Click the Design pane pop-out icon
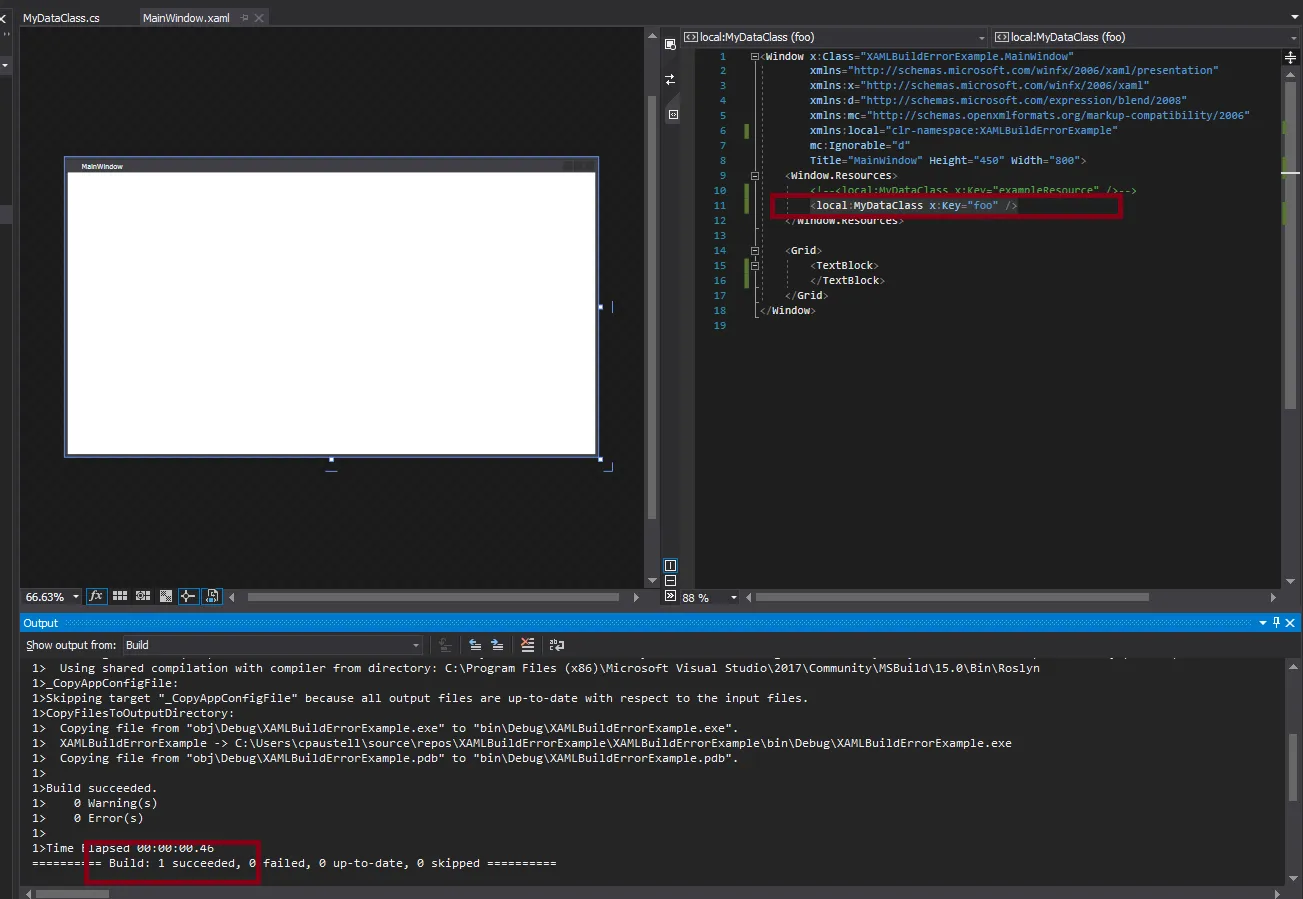The width and height of the screenshot is (1303, 899). (670, 45)
